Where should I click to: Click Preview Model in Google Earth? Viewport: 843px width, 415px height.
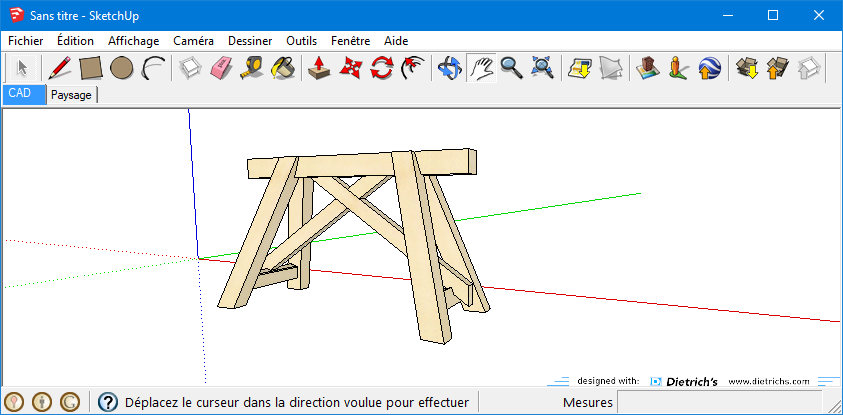click(x=710, y=68)
